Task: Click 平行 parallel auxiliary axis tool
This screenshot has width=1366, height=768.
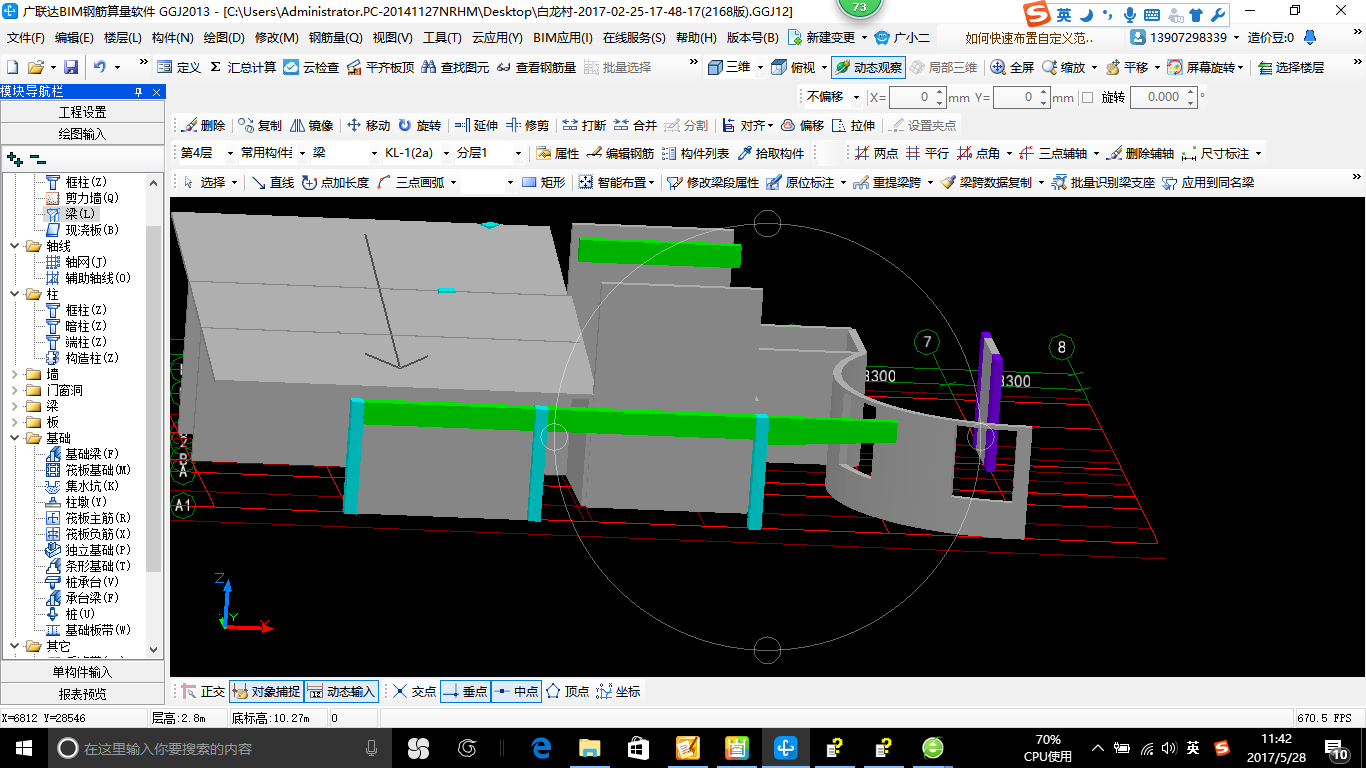Action: [927, 153]
